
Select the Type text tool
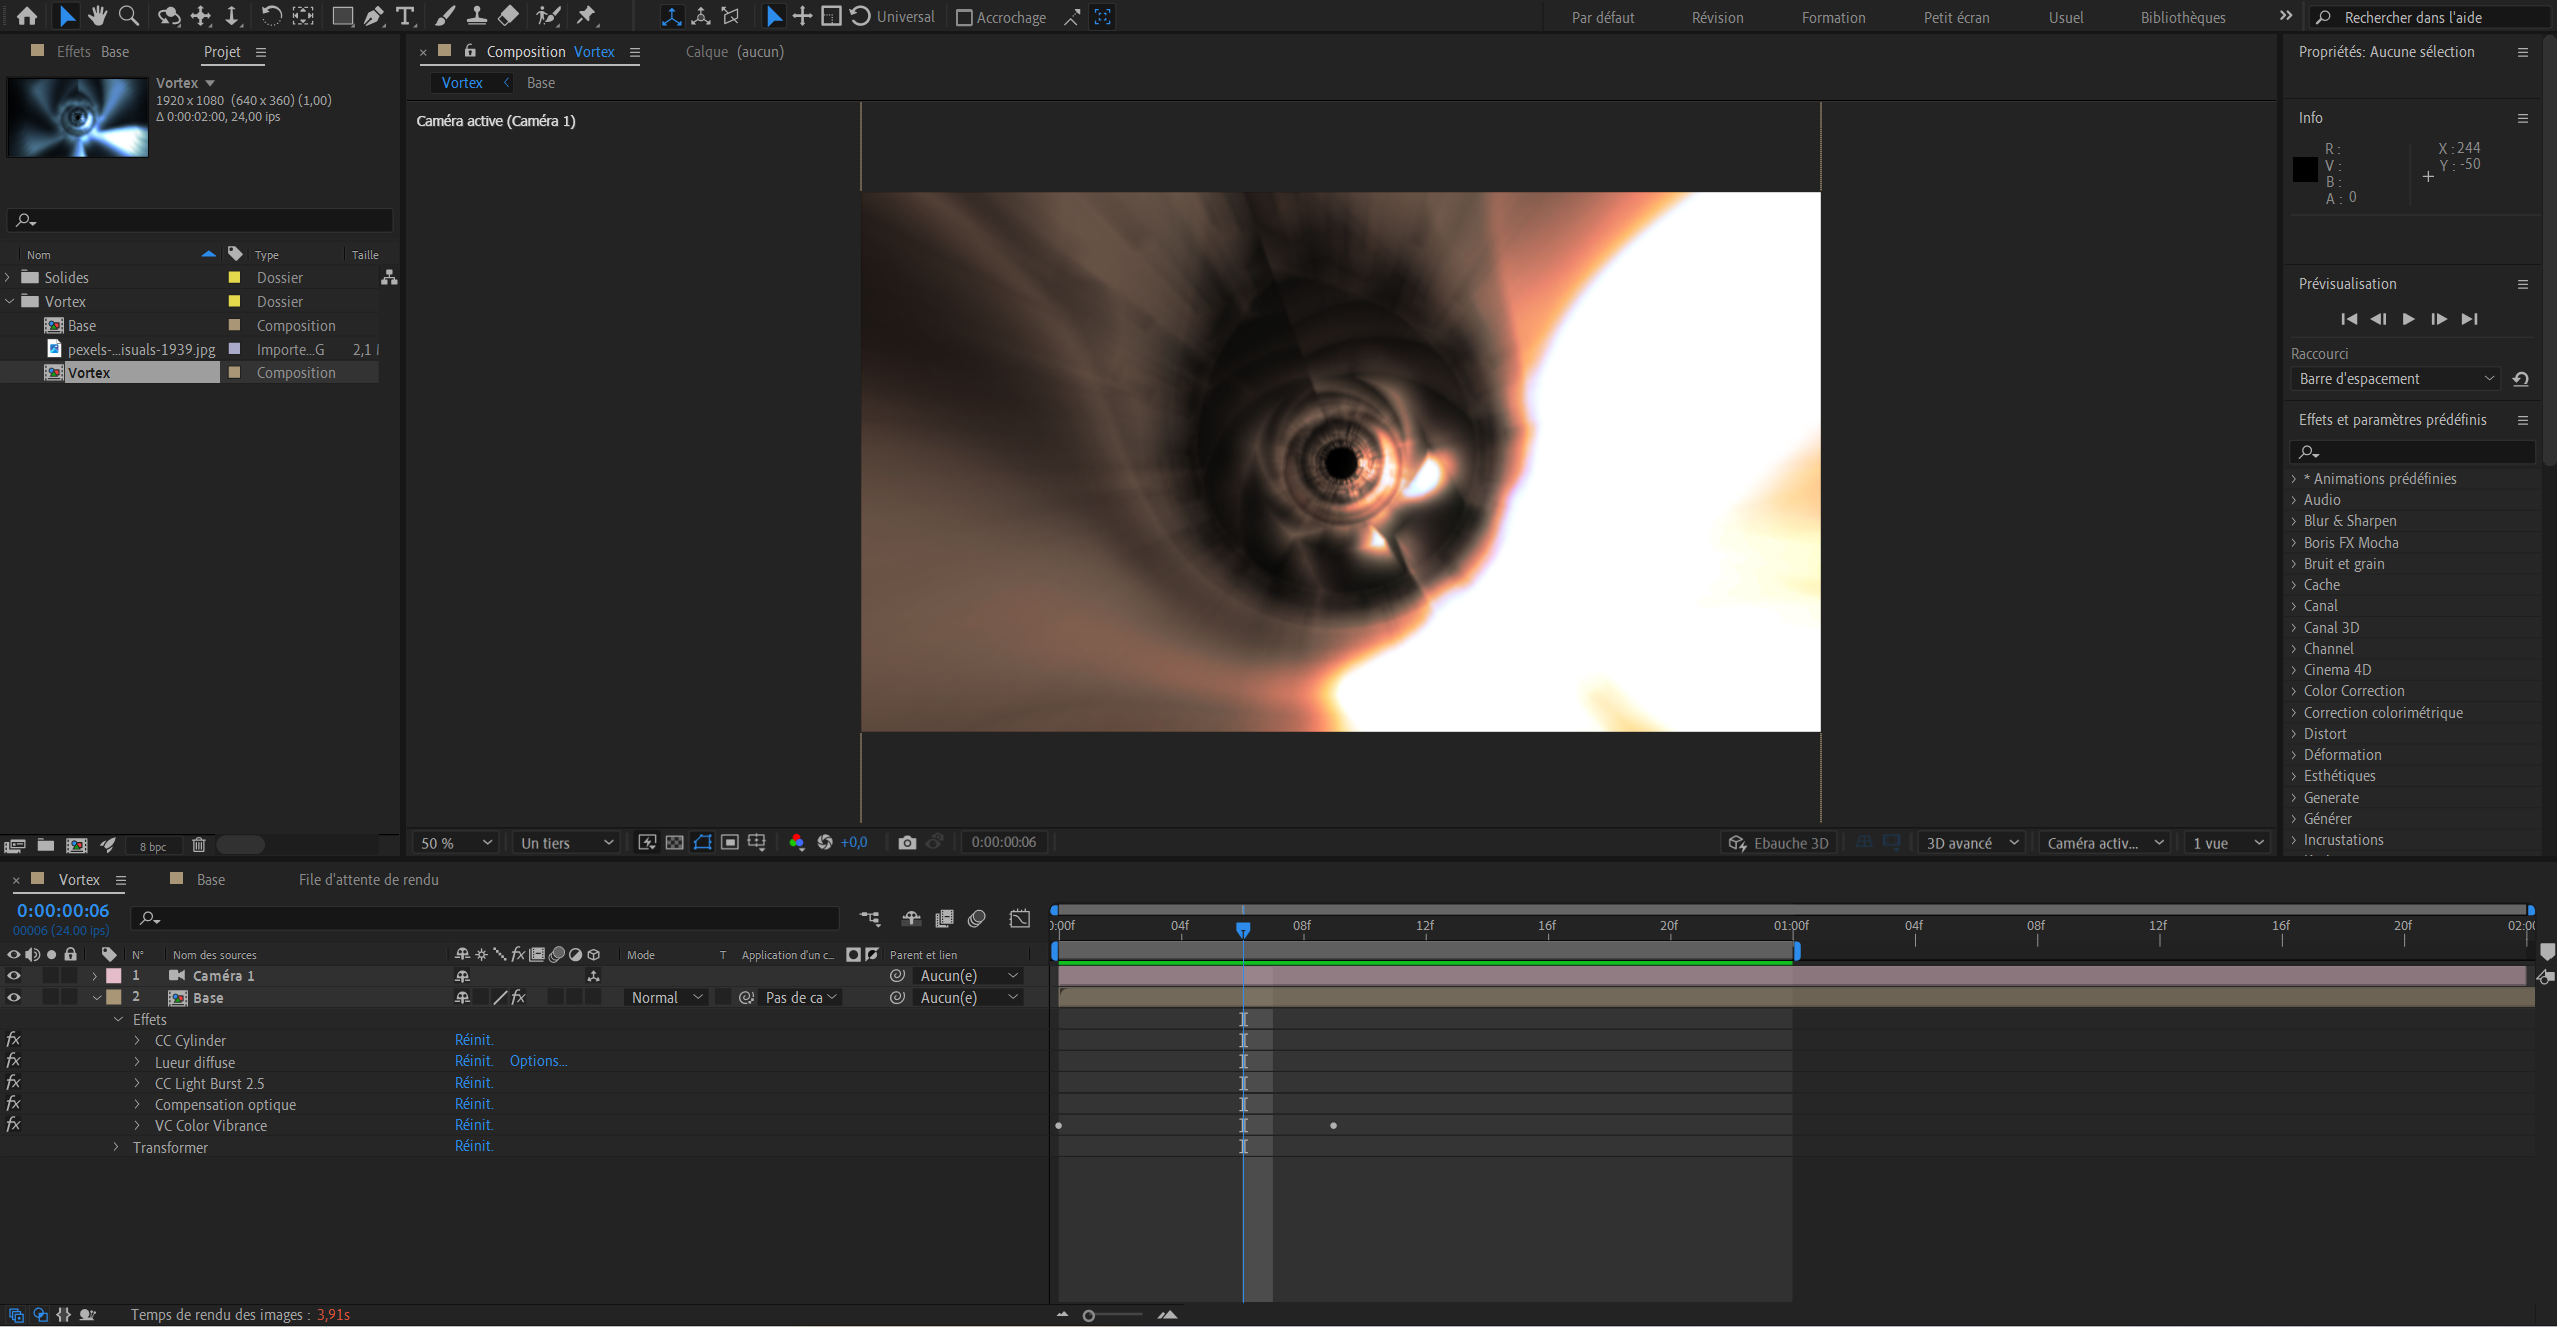405,16
